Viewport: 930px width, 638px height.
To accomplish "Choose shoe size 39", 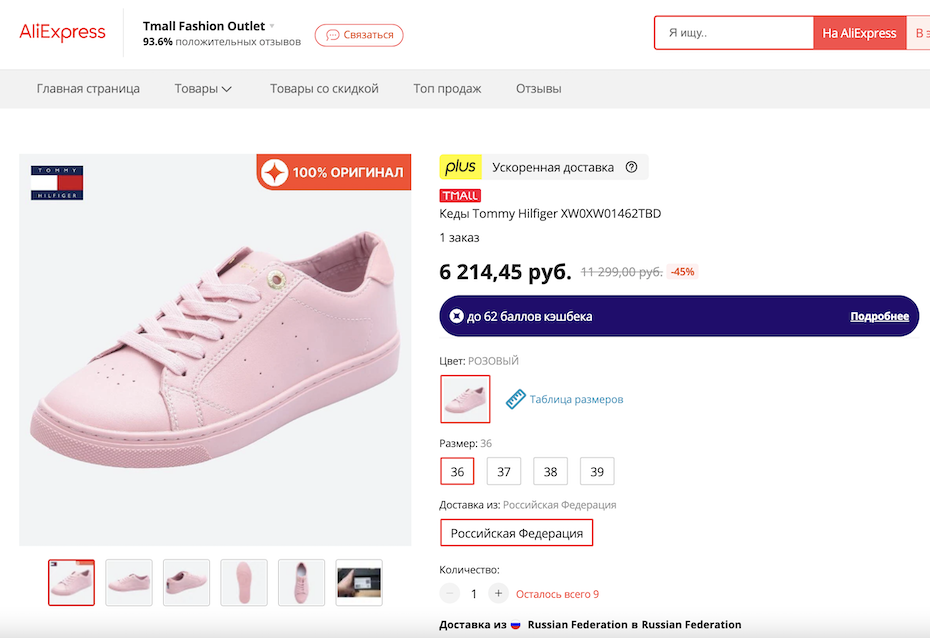I will click(597, 471).
